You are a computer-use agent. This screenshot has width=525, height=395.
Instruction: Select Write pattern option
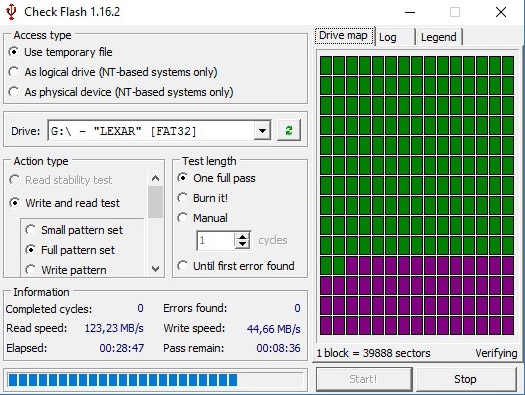pyautogui.click(x=66, y=270)
